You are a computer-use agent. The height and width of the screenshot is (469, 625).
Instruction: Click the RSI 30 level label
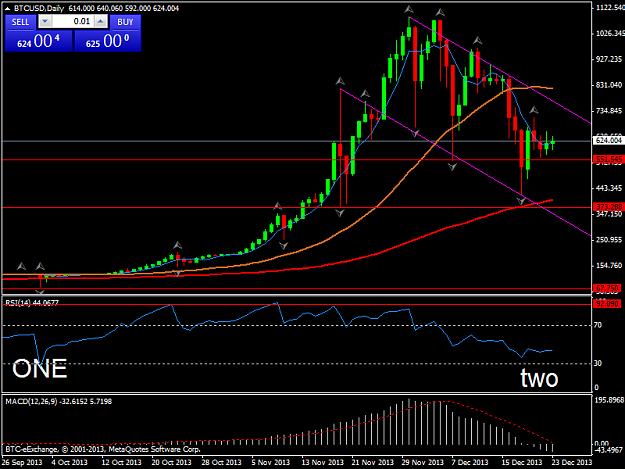click(597, 363)
